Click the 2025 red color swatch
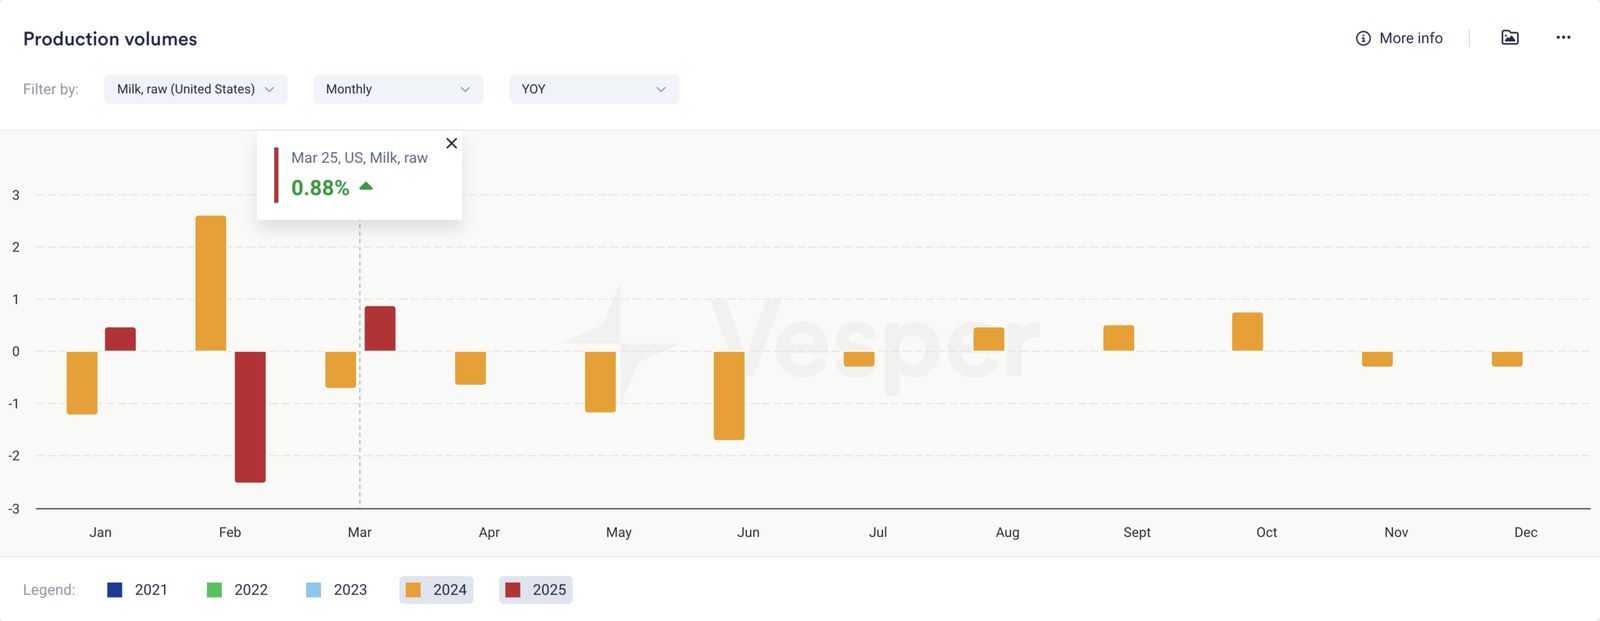Screen dimensions: 1600x621 pyautogui.click(x=513, y=590)
